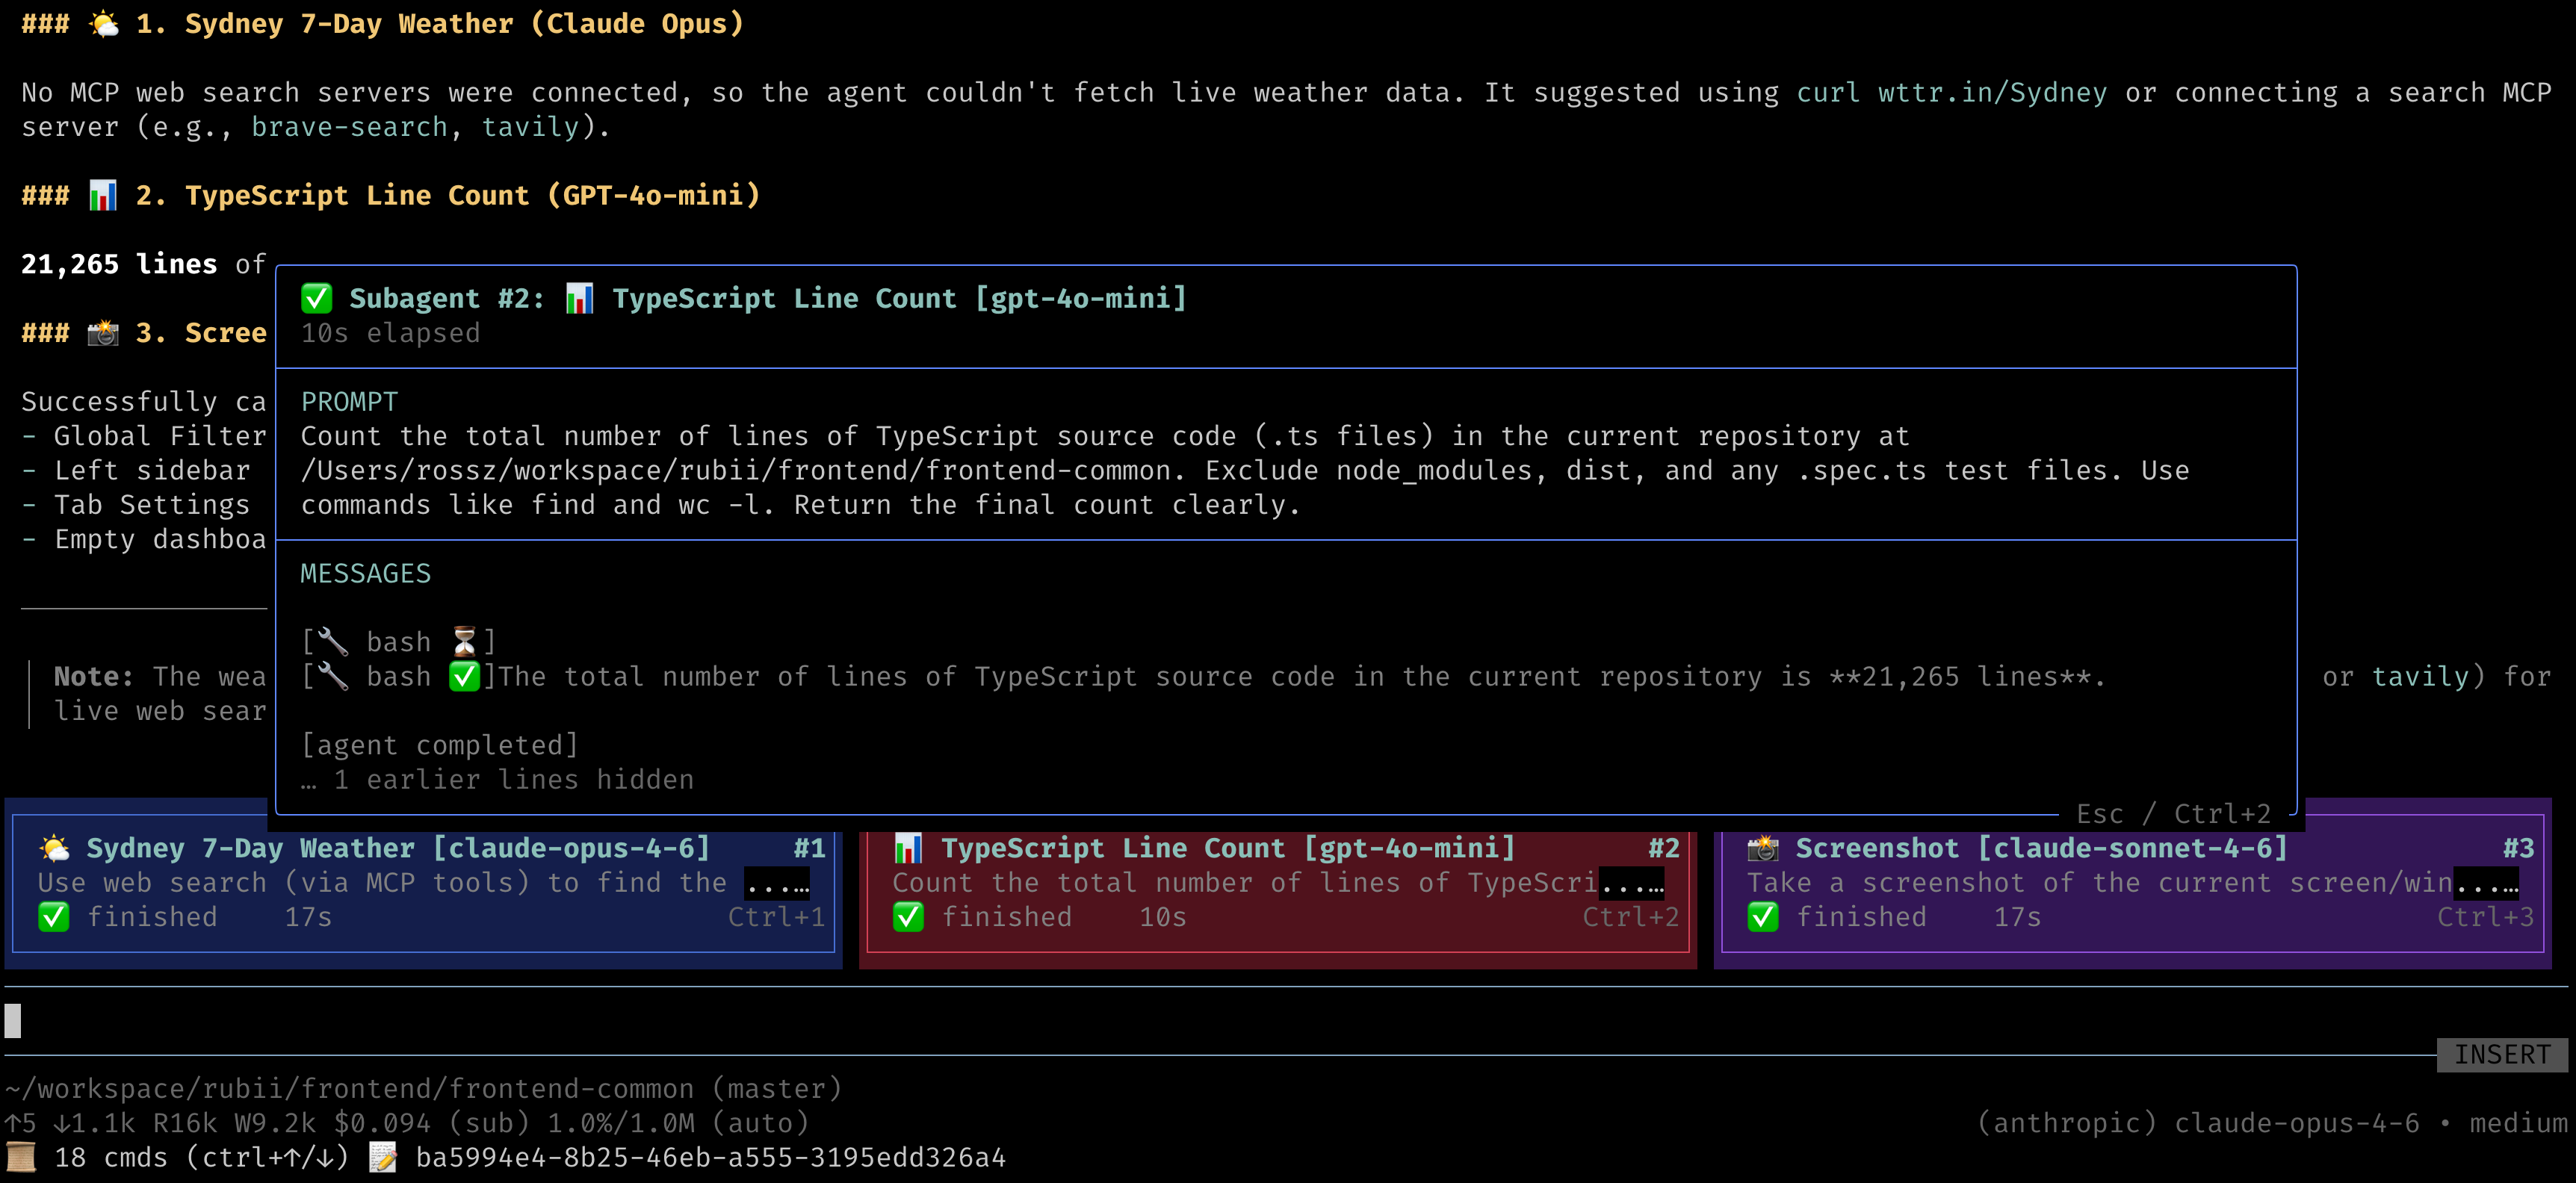Viewport: 2576px width, 1183px height.
Task: Click the camera icon on Screenshot card
Action: pos(1763,849)
